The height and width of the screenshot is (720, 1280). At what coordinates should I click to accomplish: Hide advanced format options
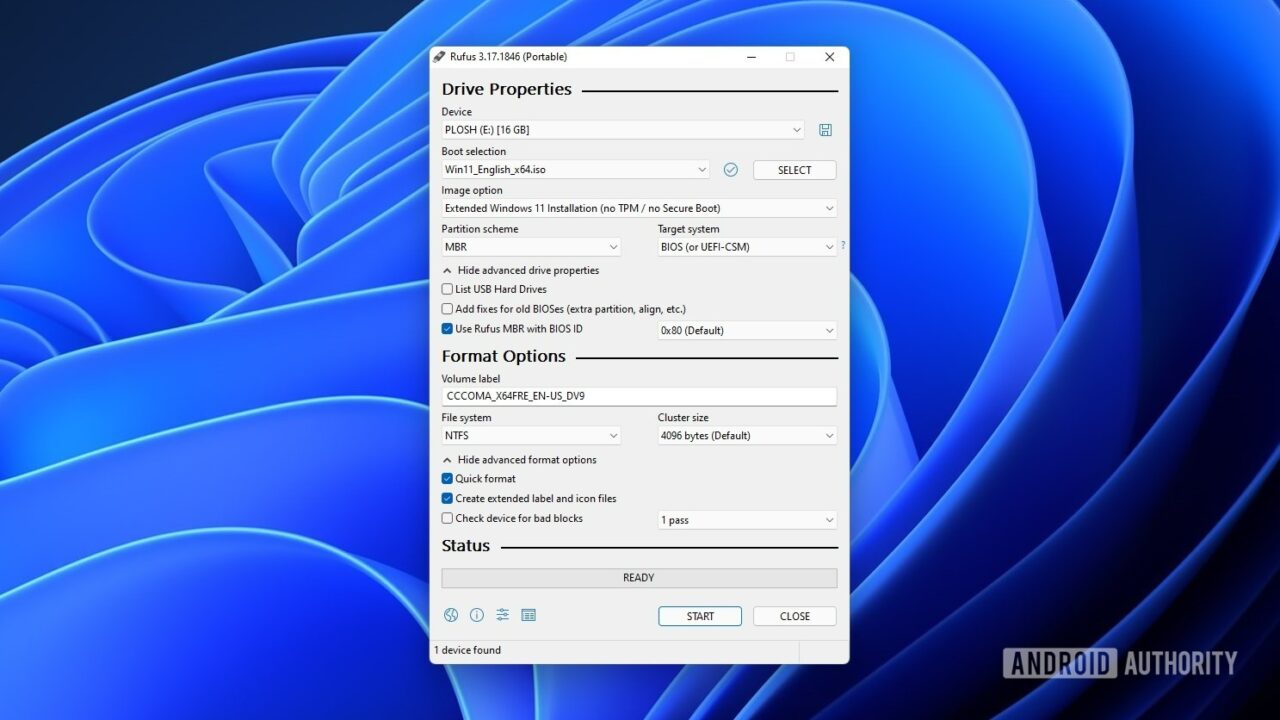click(519, 459)
